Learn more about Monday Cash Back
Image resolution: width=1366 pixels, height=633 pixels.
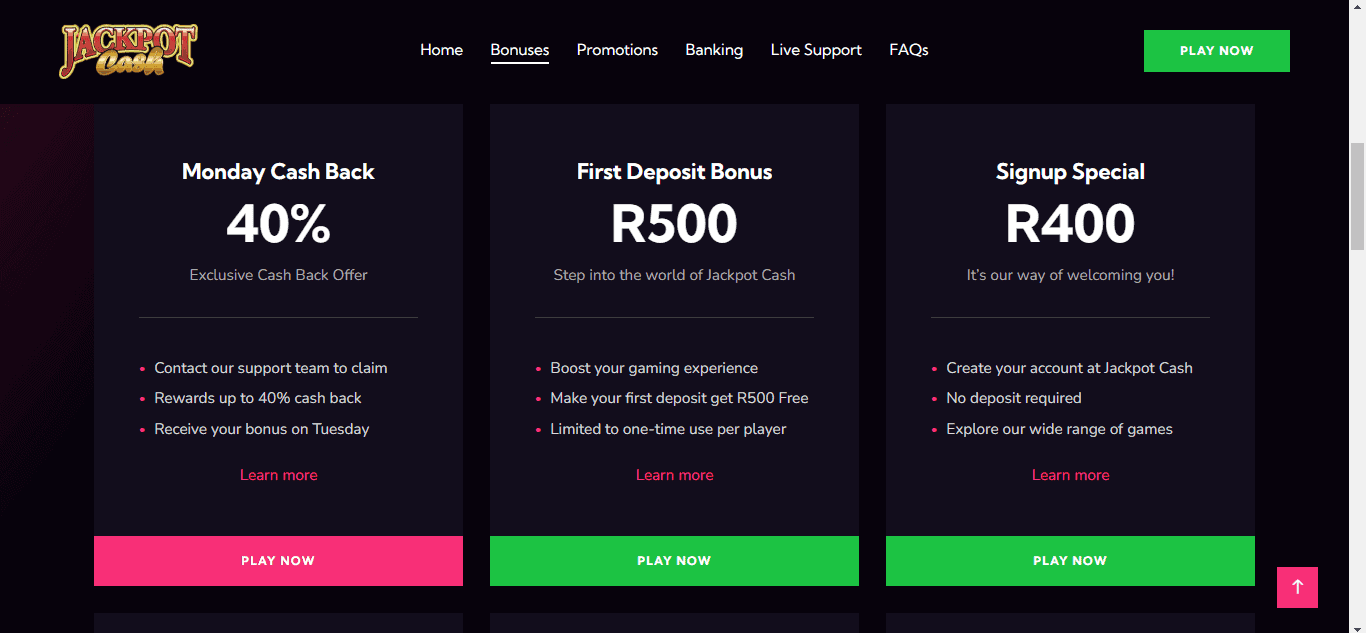coord(278,474)
